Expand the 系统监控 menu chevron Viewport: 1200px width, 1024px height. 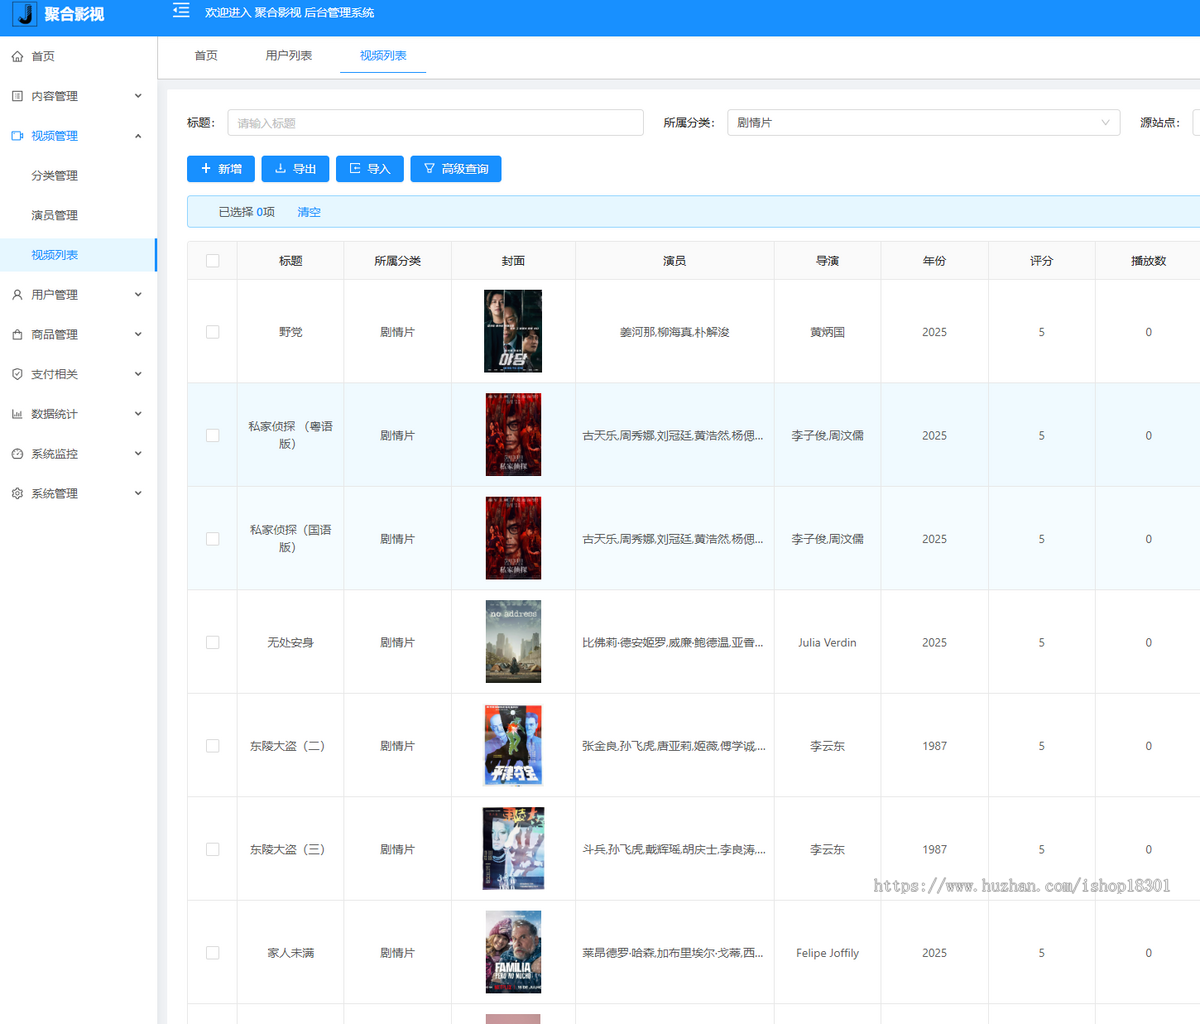(x=138, y=454)
